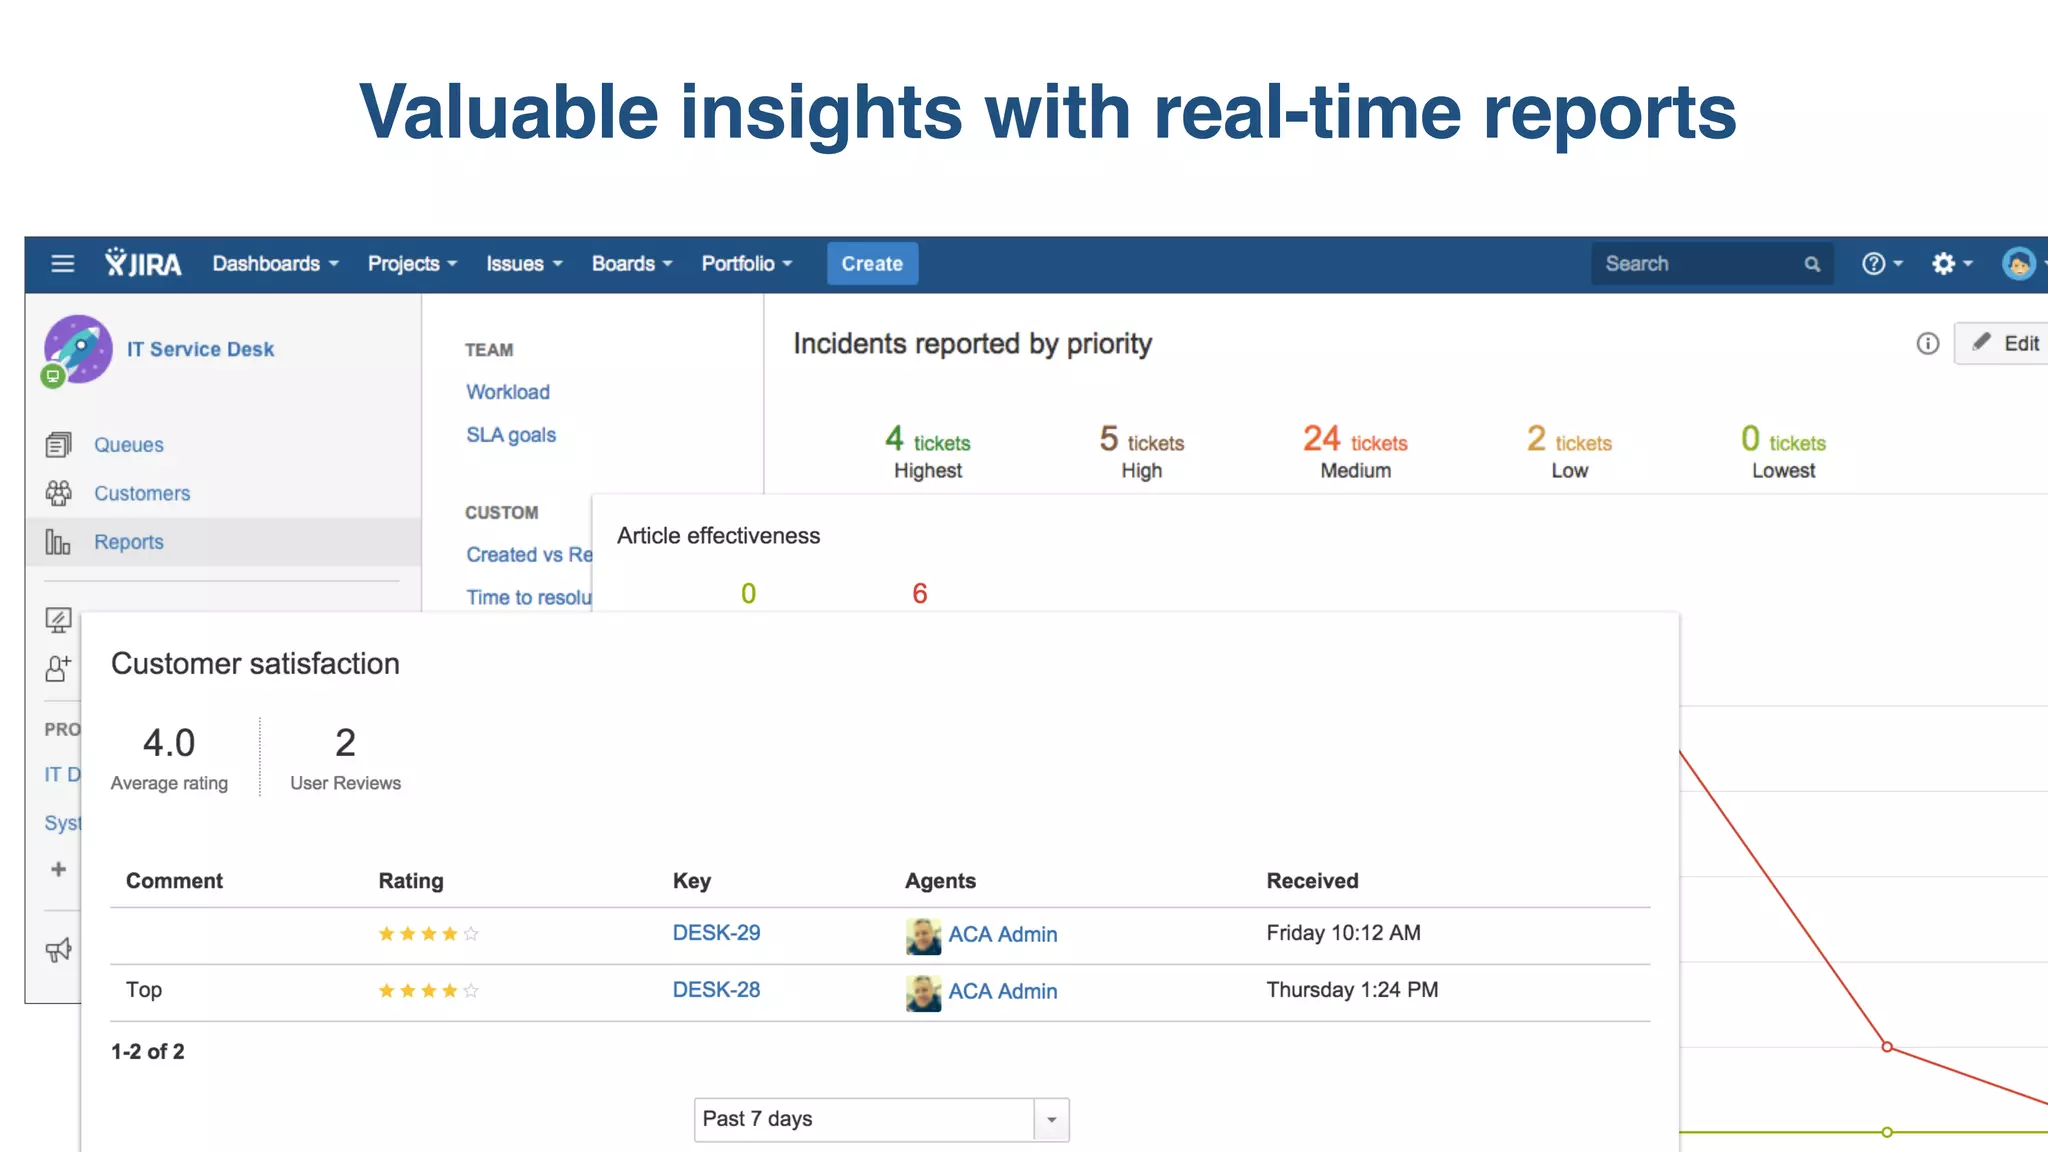Image resolution: width=2048 pixels, height=1152 pixels.
Task: Click the plus add shortcut icon
Action: pyautogui.click(x=58, y=869)
